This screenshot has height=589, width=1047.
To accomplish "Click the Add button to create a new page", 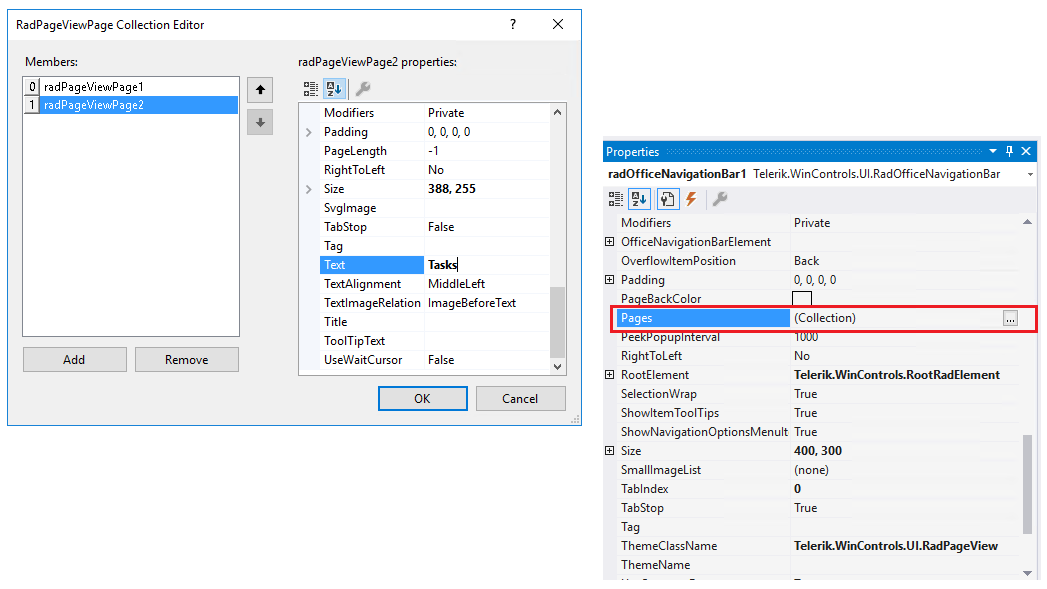I will pyautogui.click(x=74, y=359).
